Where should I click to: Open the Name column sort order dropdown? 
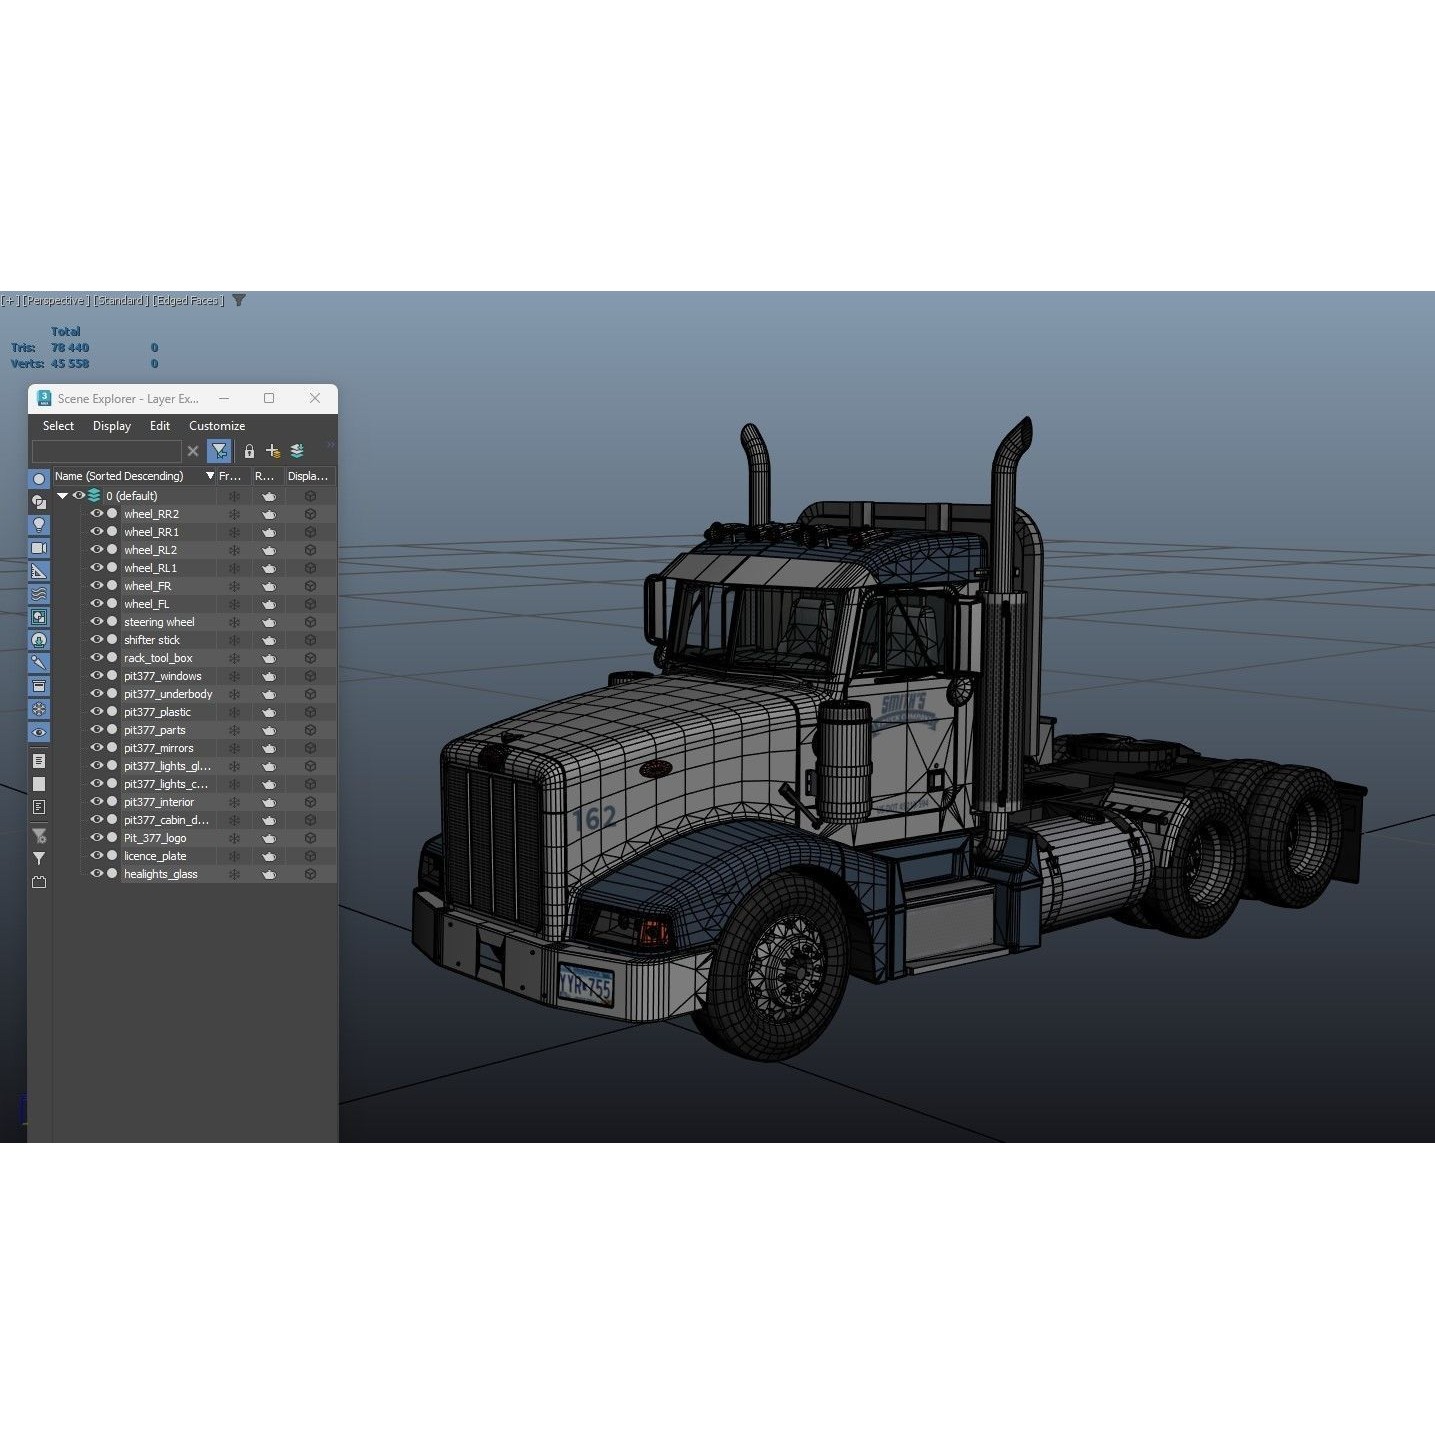(209, 476)
